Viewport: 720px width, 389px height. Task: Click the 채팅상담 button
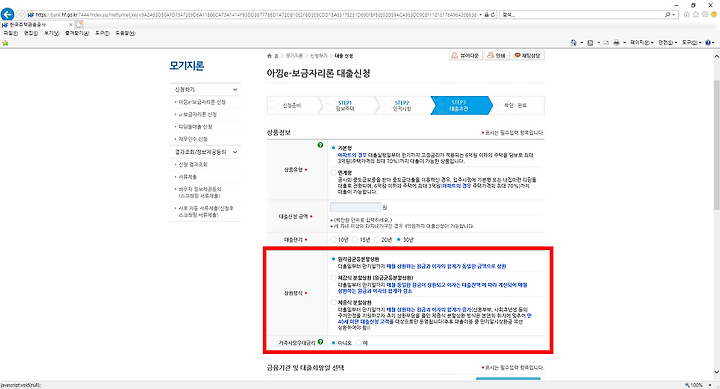click(x=528, y=56)
